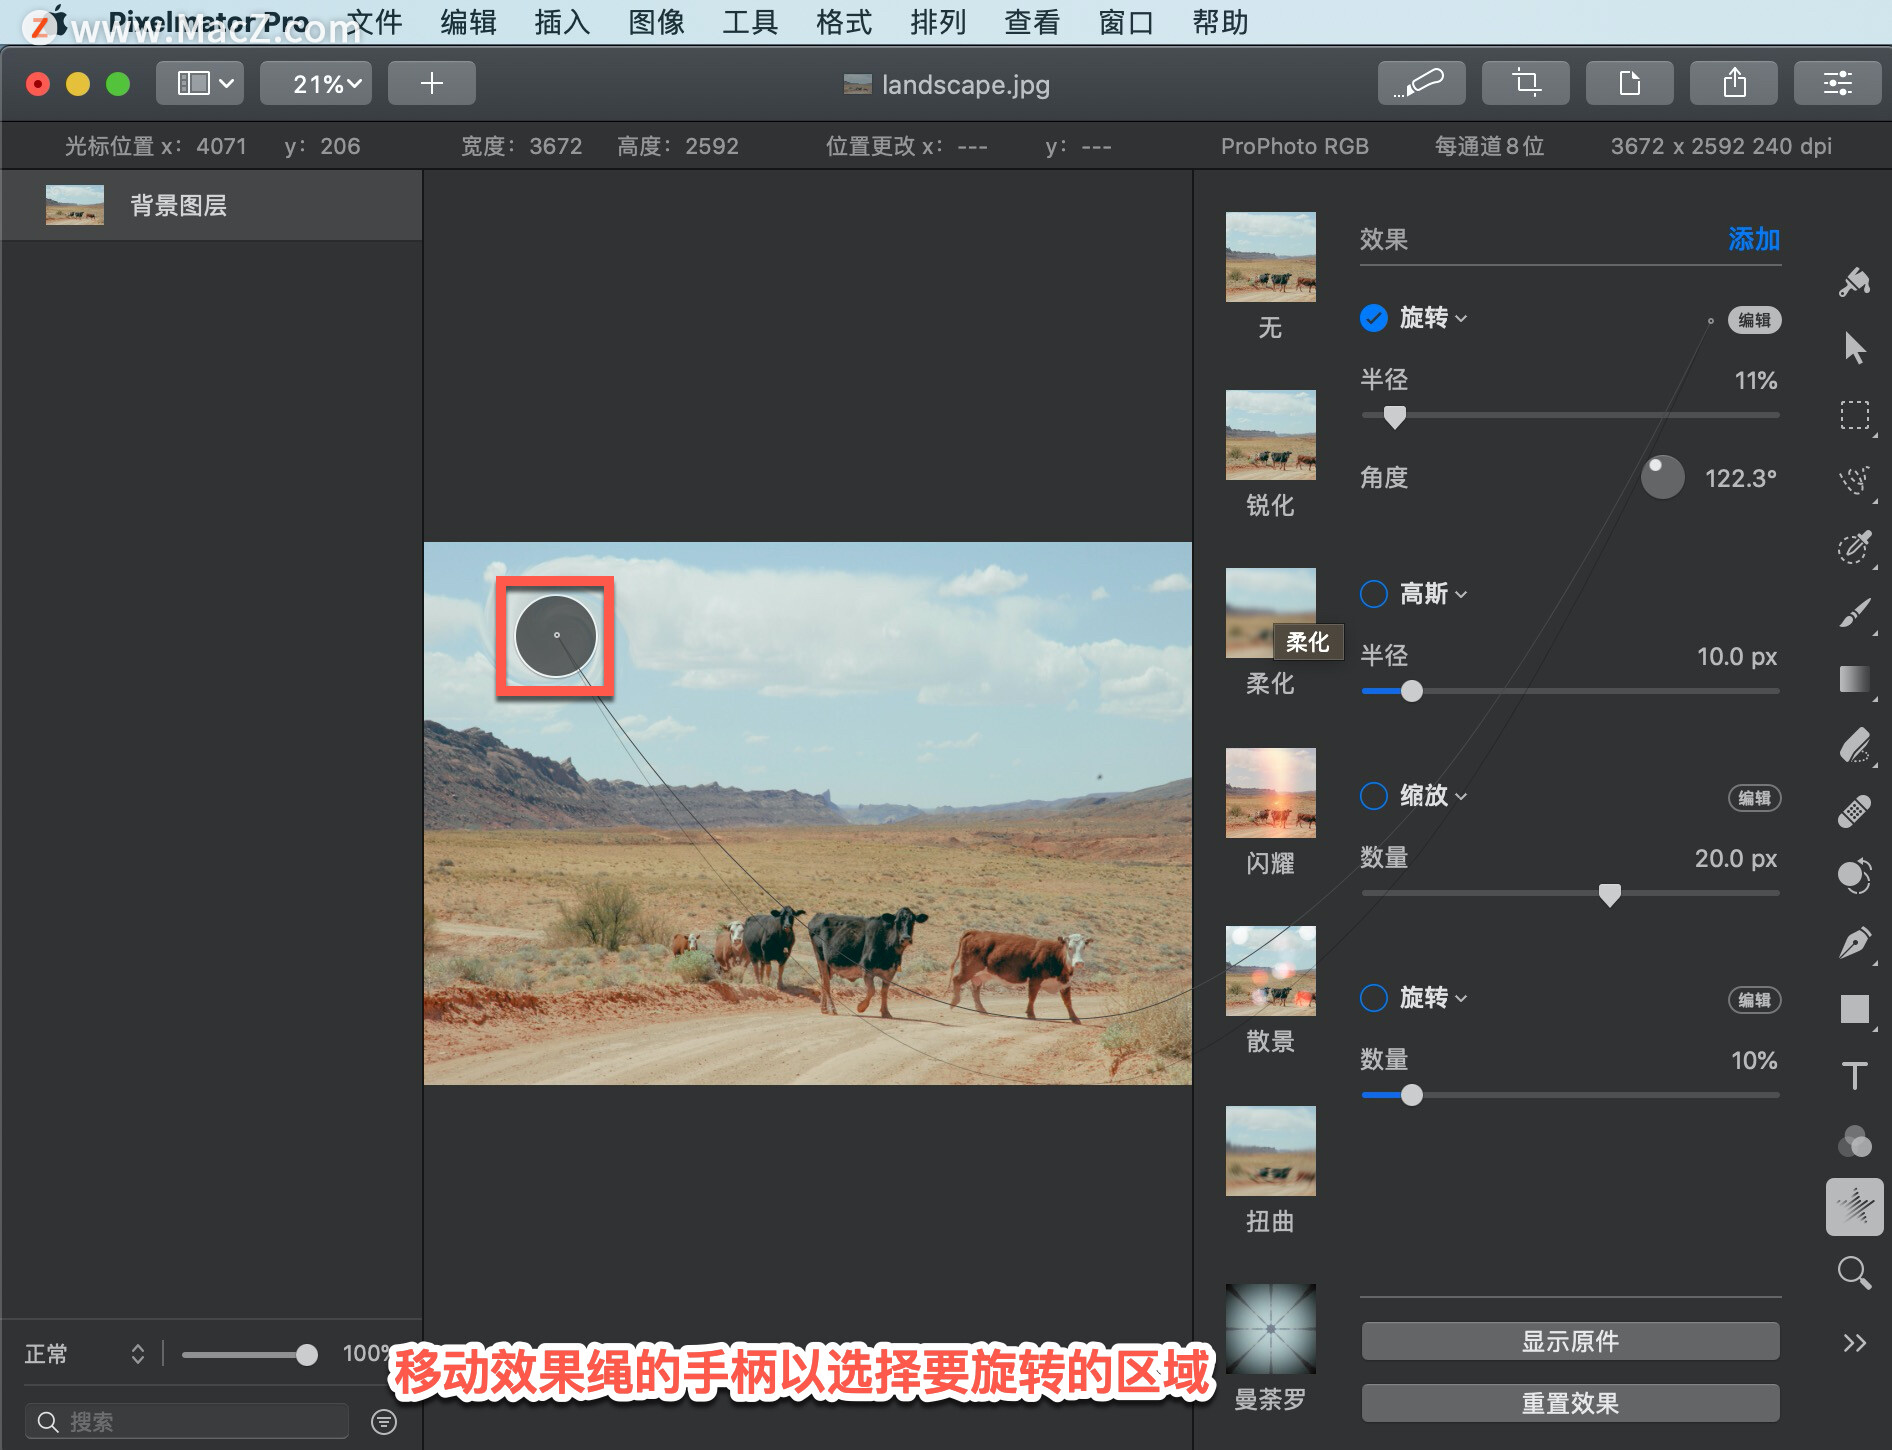Image resolution: width=1892 pixels, height=1450 pixels.
Task: Click 编辑 button for the 缩放 effect
Action: (1755, 798)
